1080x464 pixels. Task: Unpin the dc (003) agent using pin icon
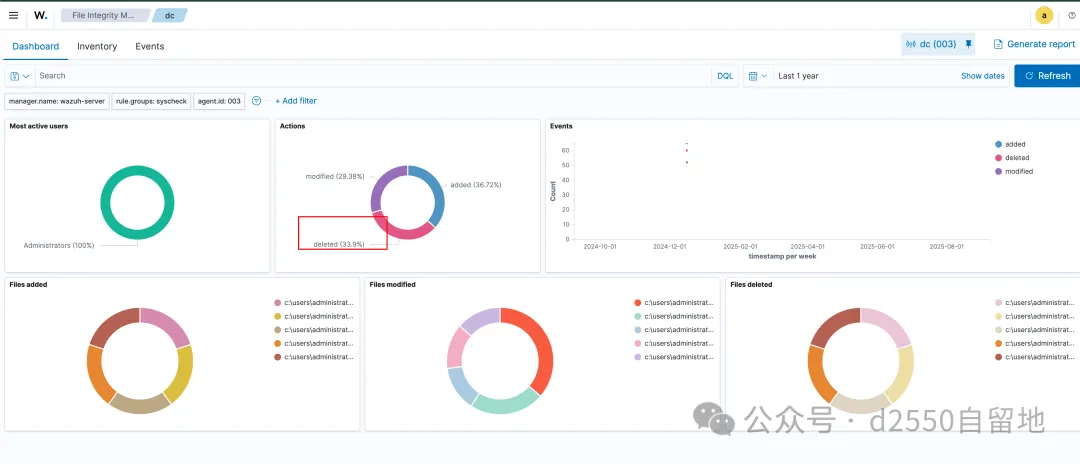(x=968, y=44)
